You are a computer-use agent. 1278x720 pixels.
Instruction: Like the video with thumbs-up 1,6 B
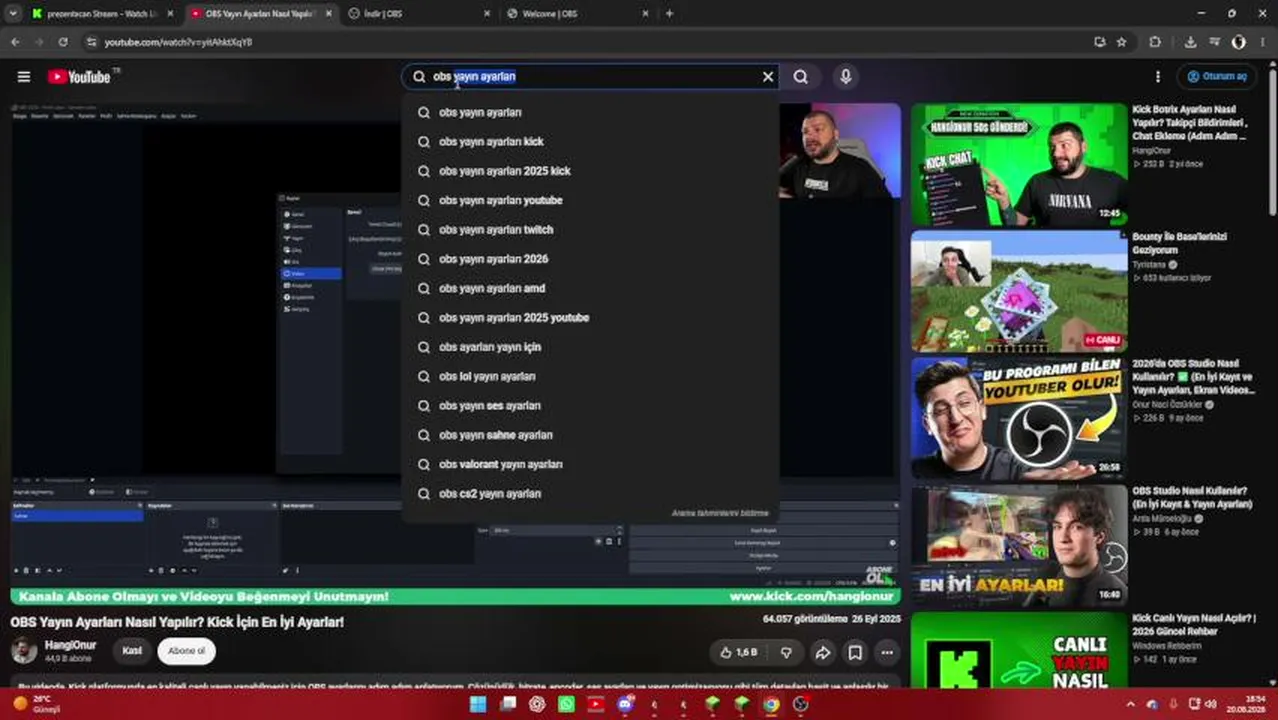(739, 652)
